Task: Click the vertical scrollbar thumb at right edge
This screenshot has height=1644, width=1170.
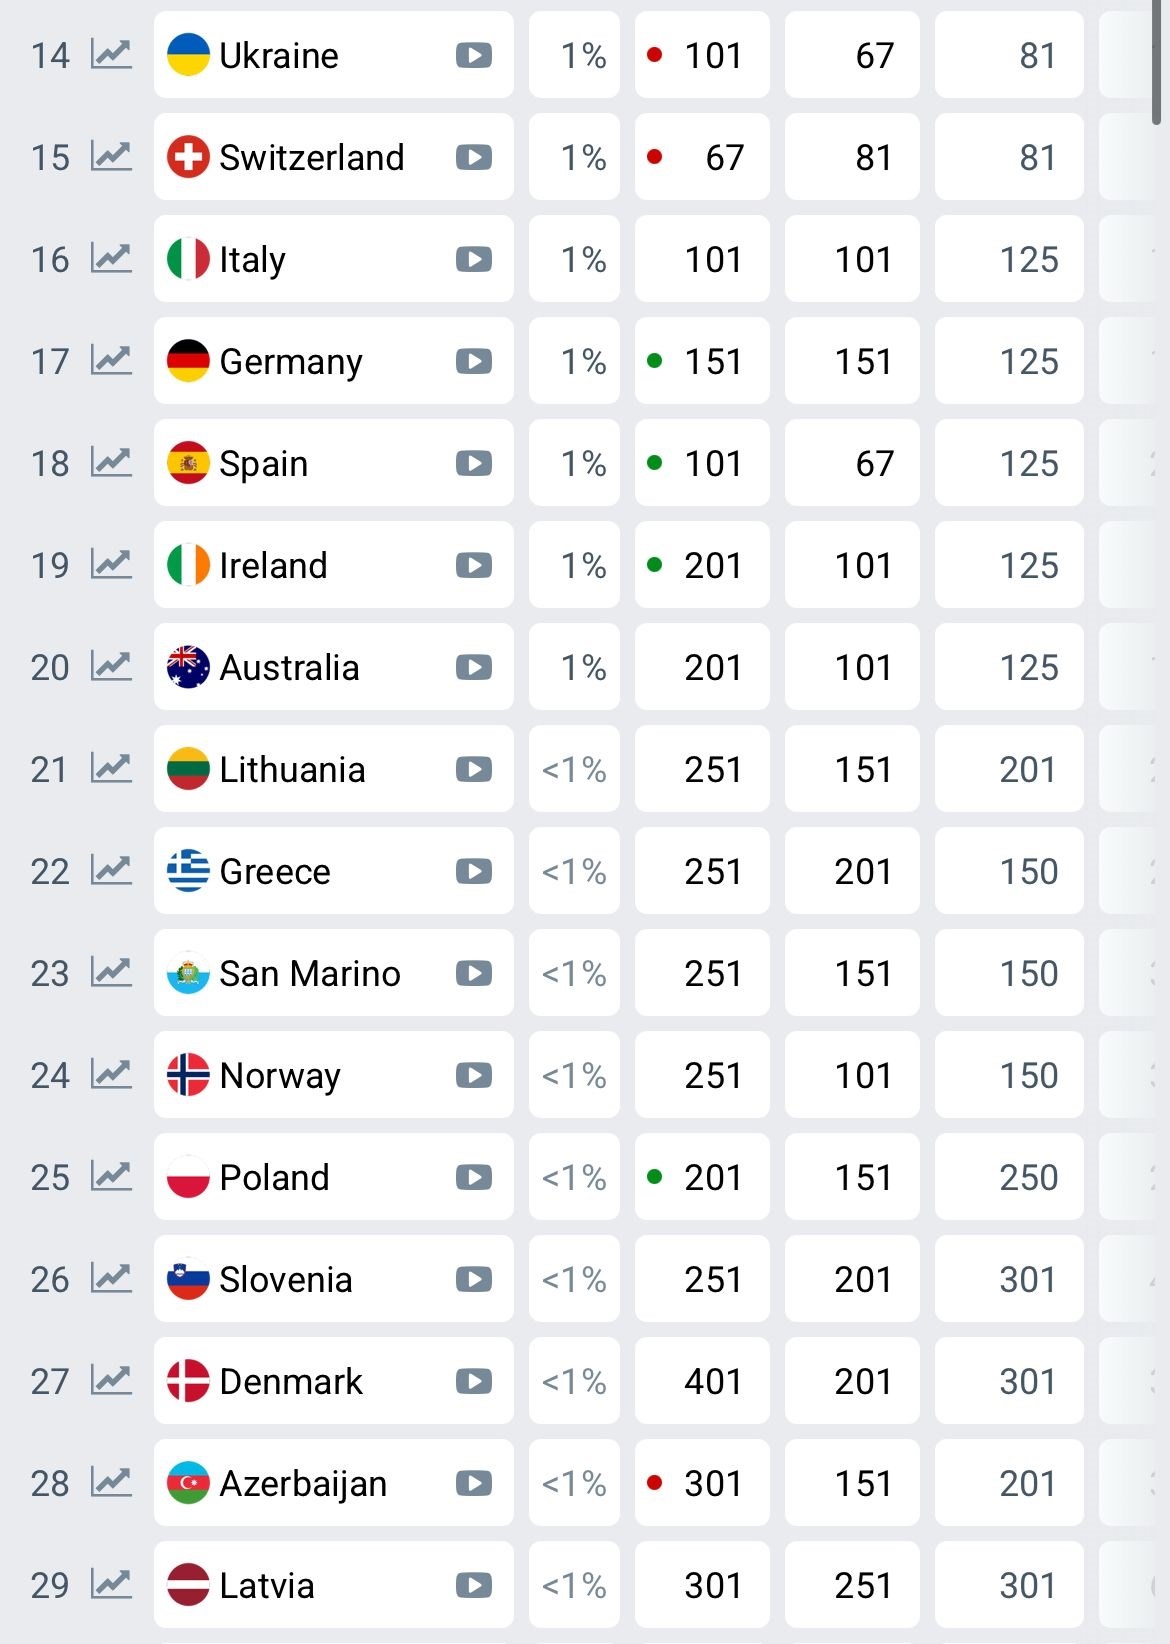Action: (x=1157, y=62)
